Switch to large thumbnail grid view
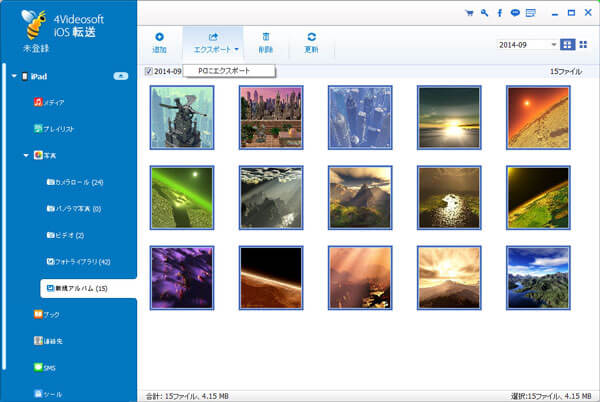 568,45
